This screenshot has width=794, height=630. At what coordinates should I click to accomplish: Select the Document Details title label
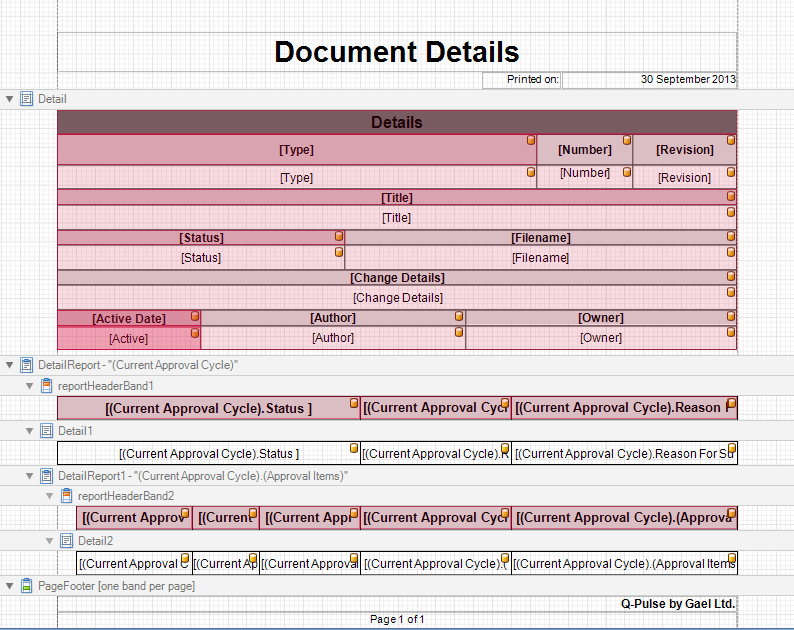point(397,52)
